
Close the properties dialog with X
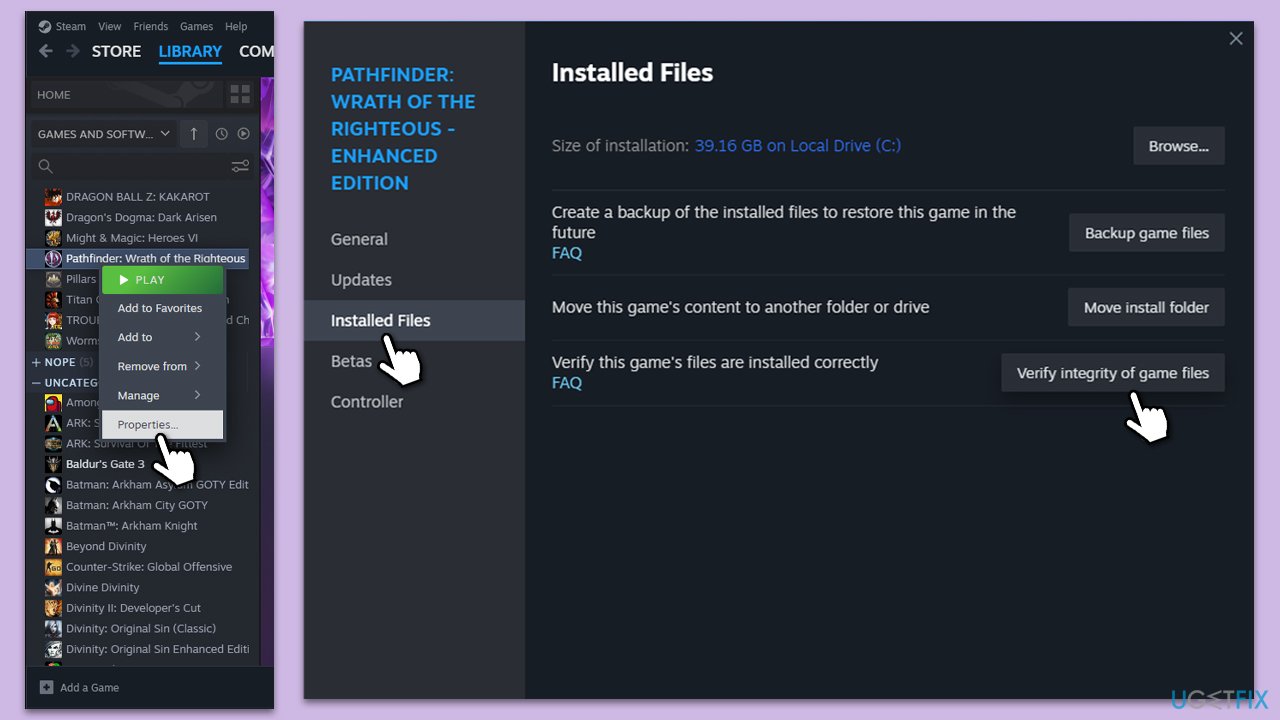point(1236,39)
